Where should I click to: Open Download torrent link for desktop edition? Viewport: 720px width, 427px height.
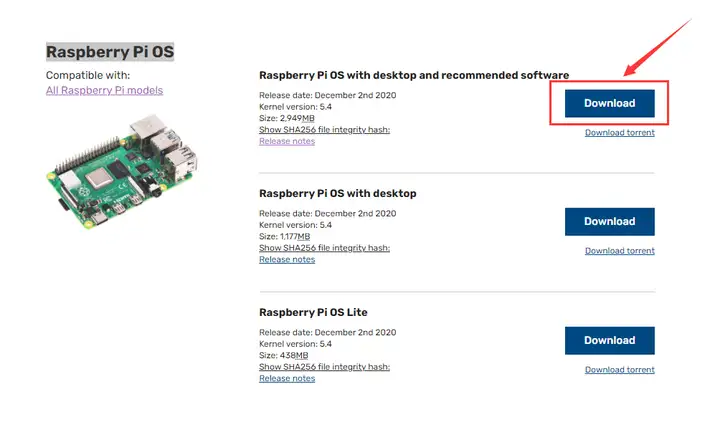(619, 251)
